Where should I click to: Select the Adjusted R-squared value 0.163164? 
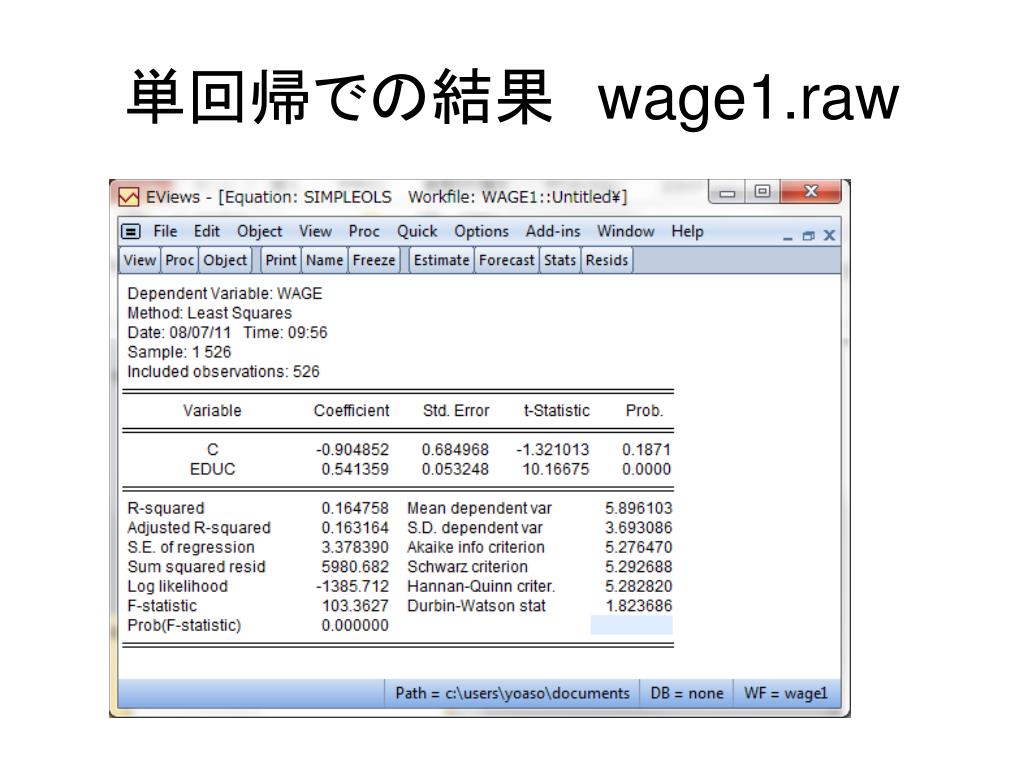[x=355, y=528]
